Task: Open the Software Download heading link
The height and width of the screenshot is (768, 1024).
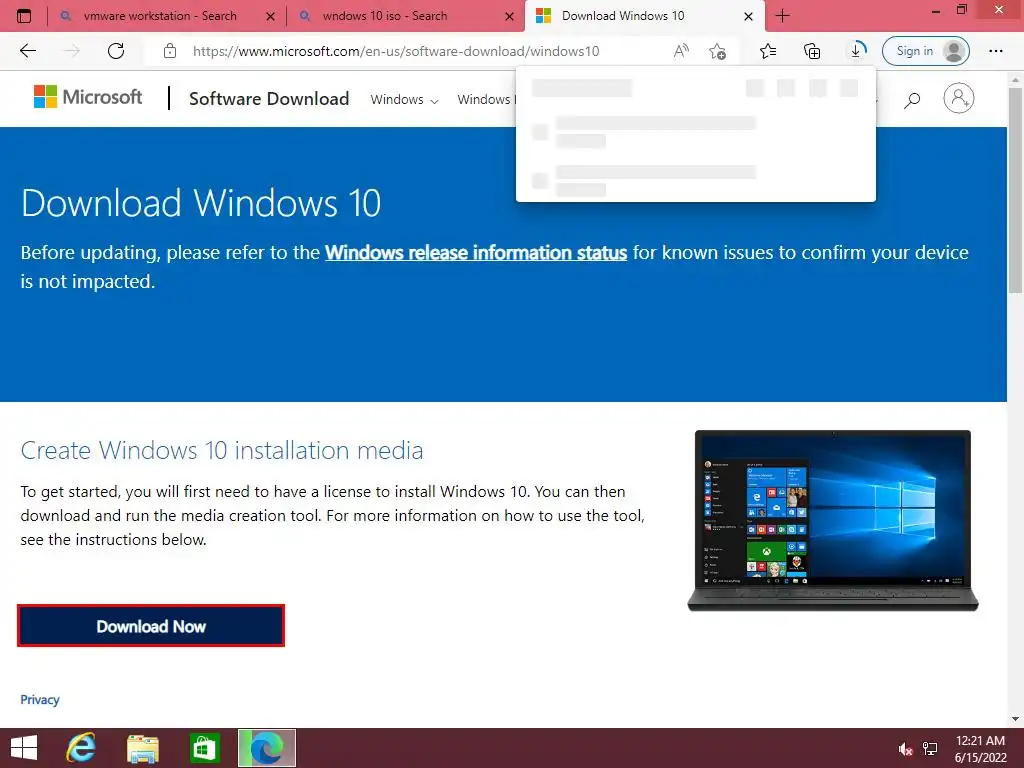Action: point(269,99)
